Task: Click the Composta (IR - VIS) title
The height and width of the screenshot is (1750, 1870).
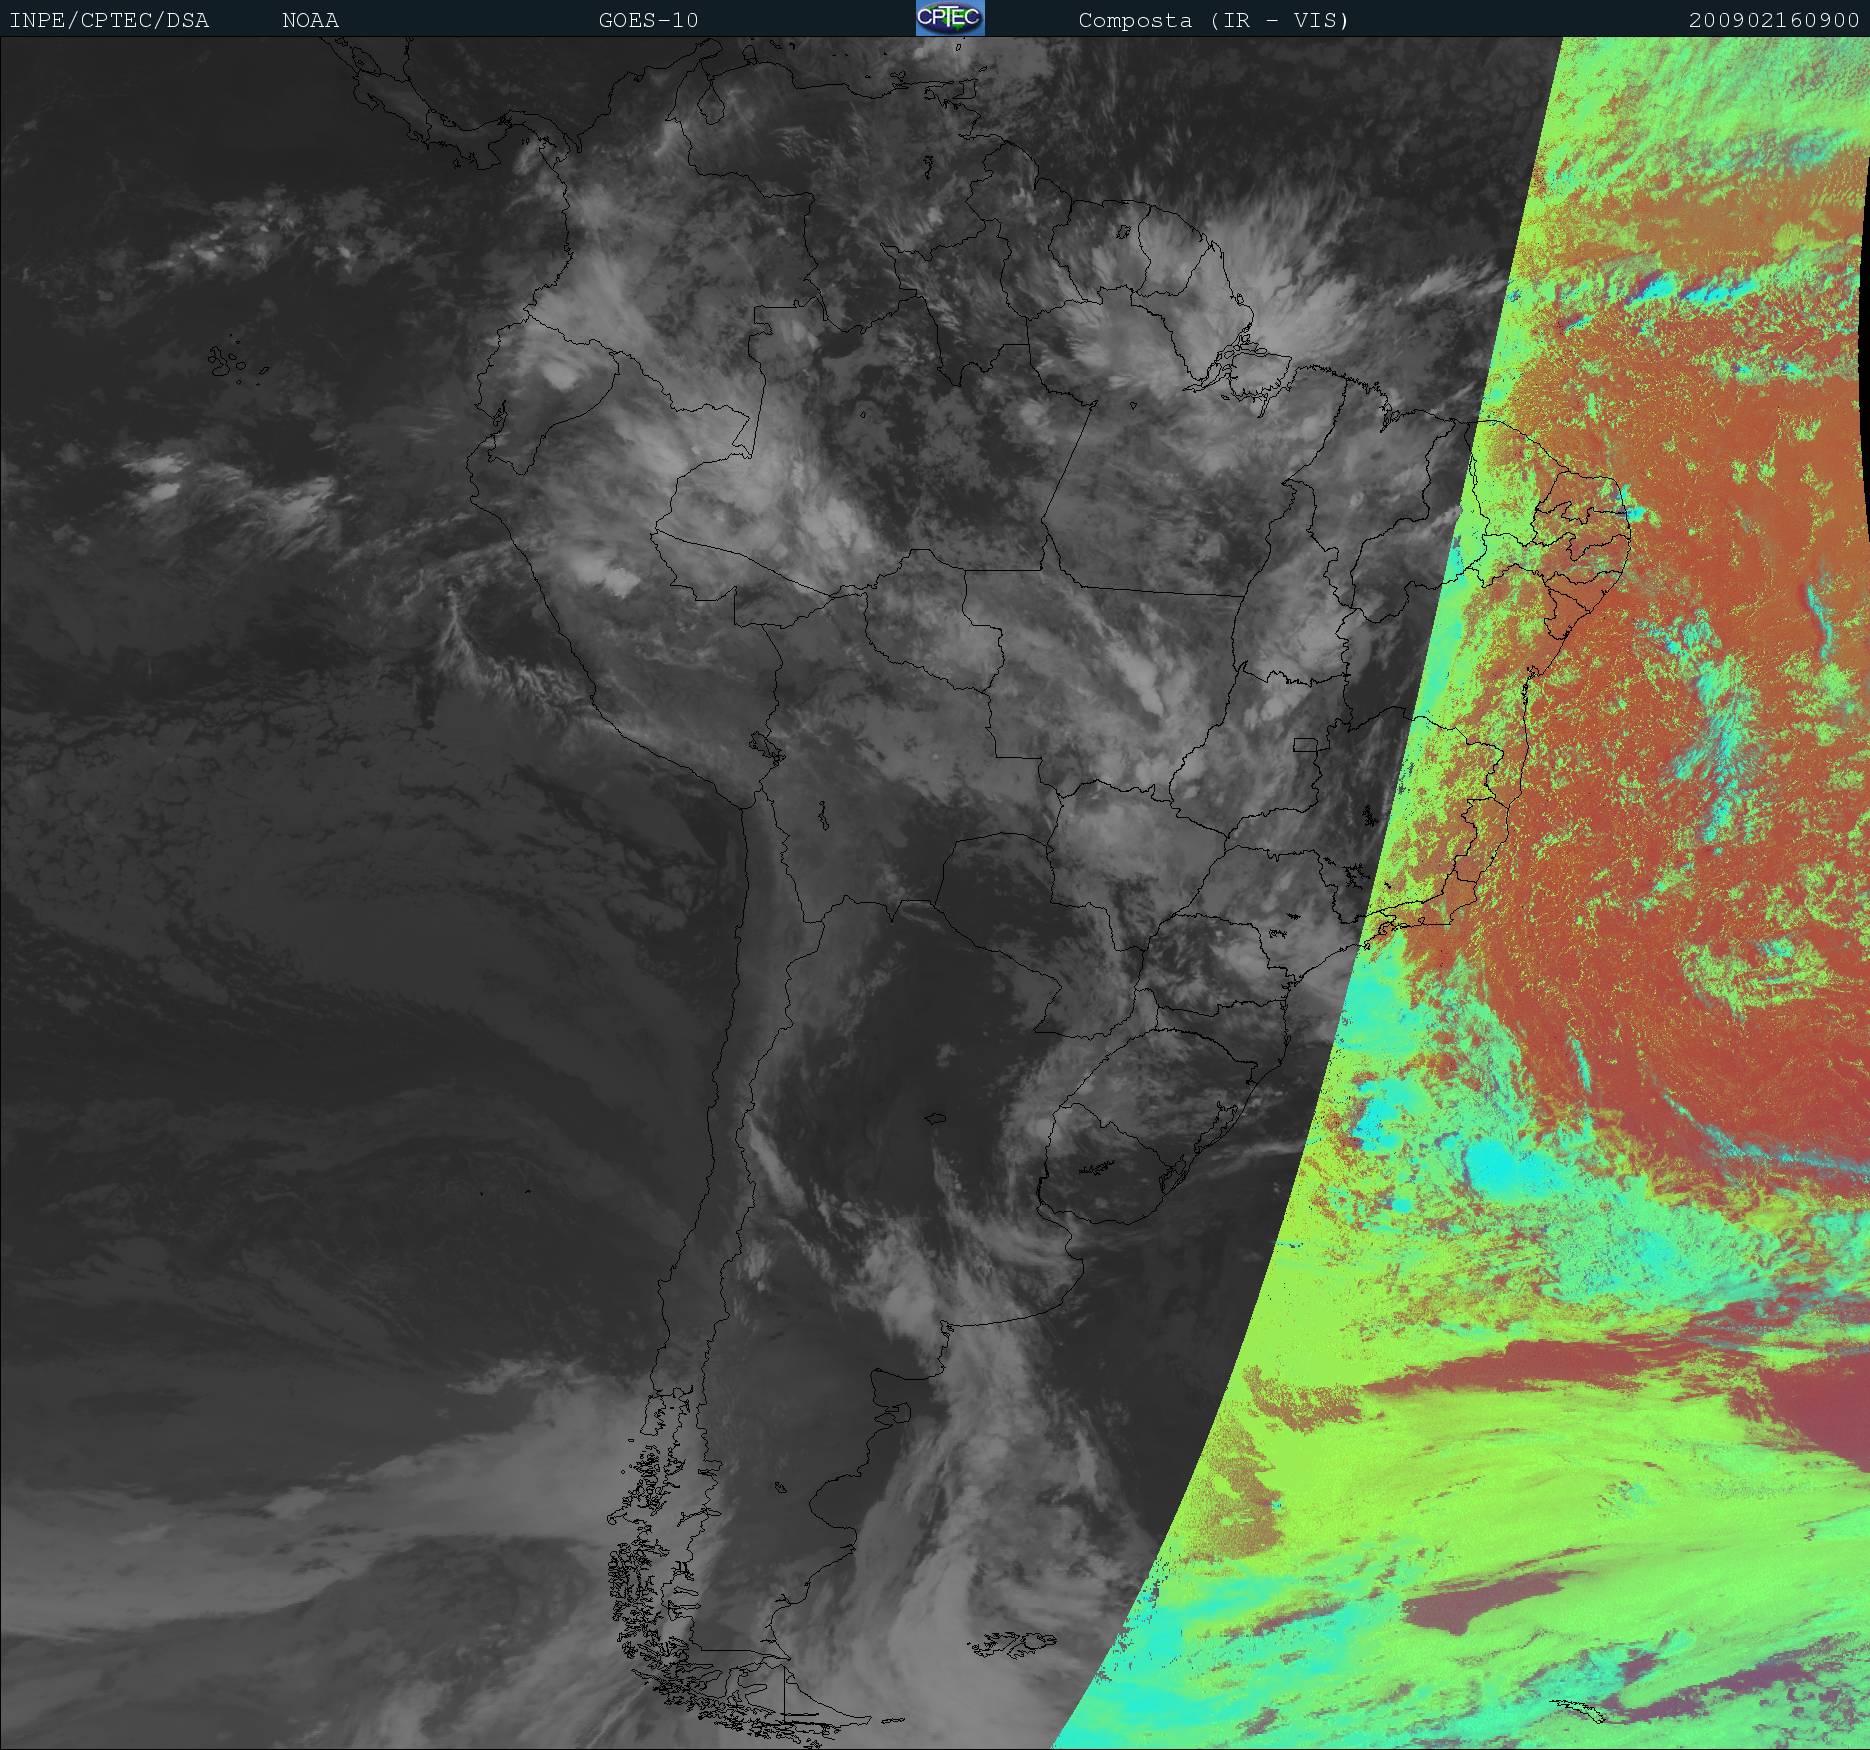Action: pos(1214,20)
